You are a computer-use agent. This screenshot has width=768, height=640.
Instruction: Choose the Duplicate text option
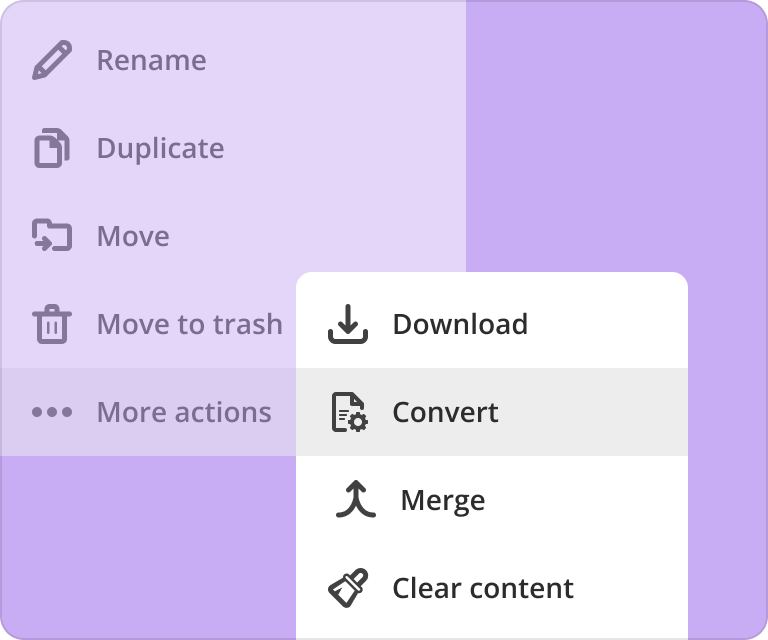pos(160,149)
